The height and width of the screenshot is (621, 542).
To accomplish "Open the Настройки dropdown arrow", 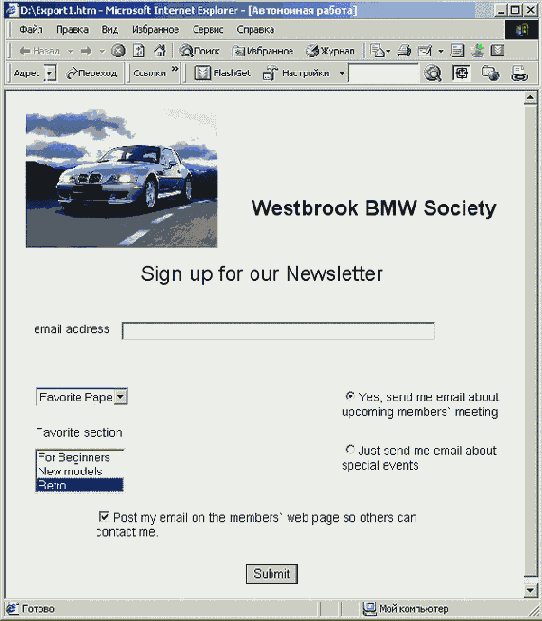I will pos(342,74).
